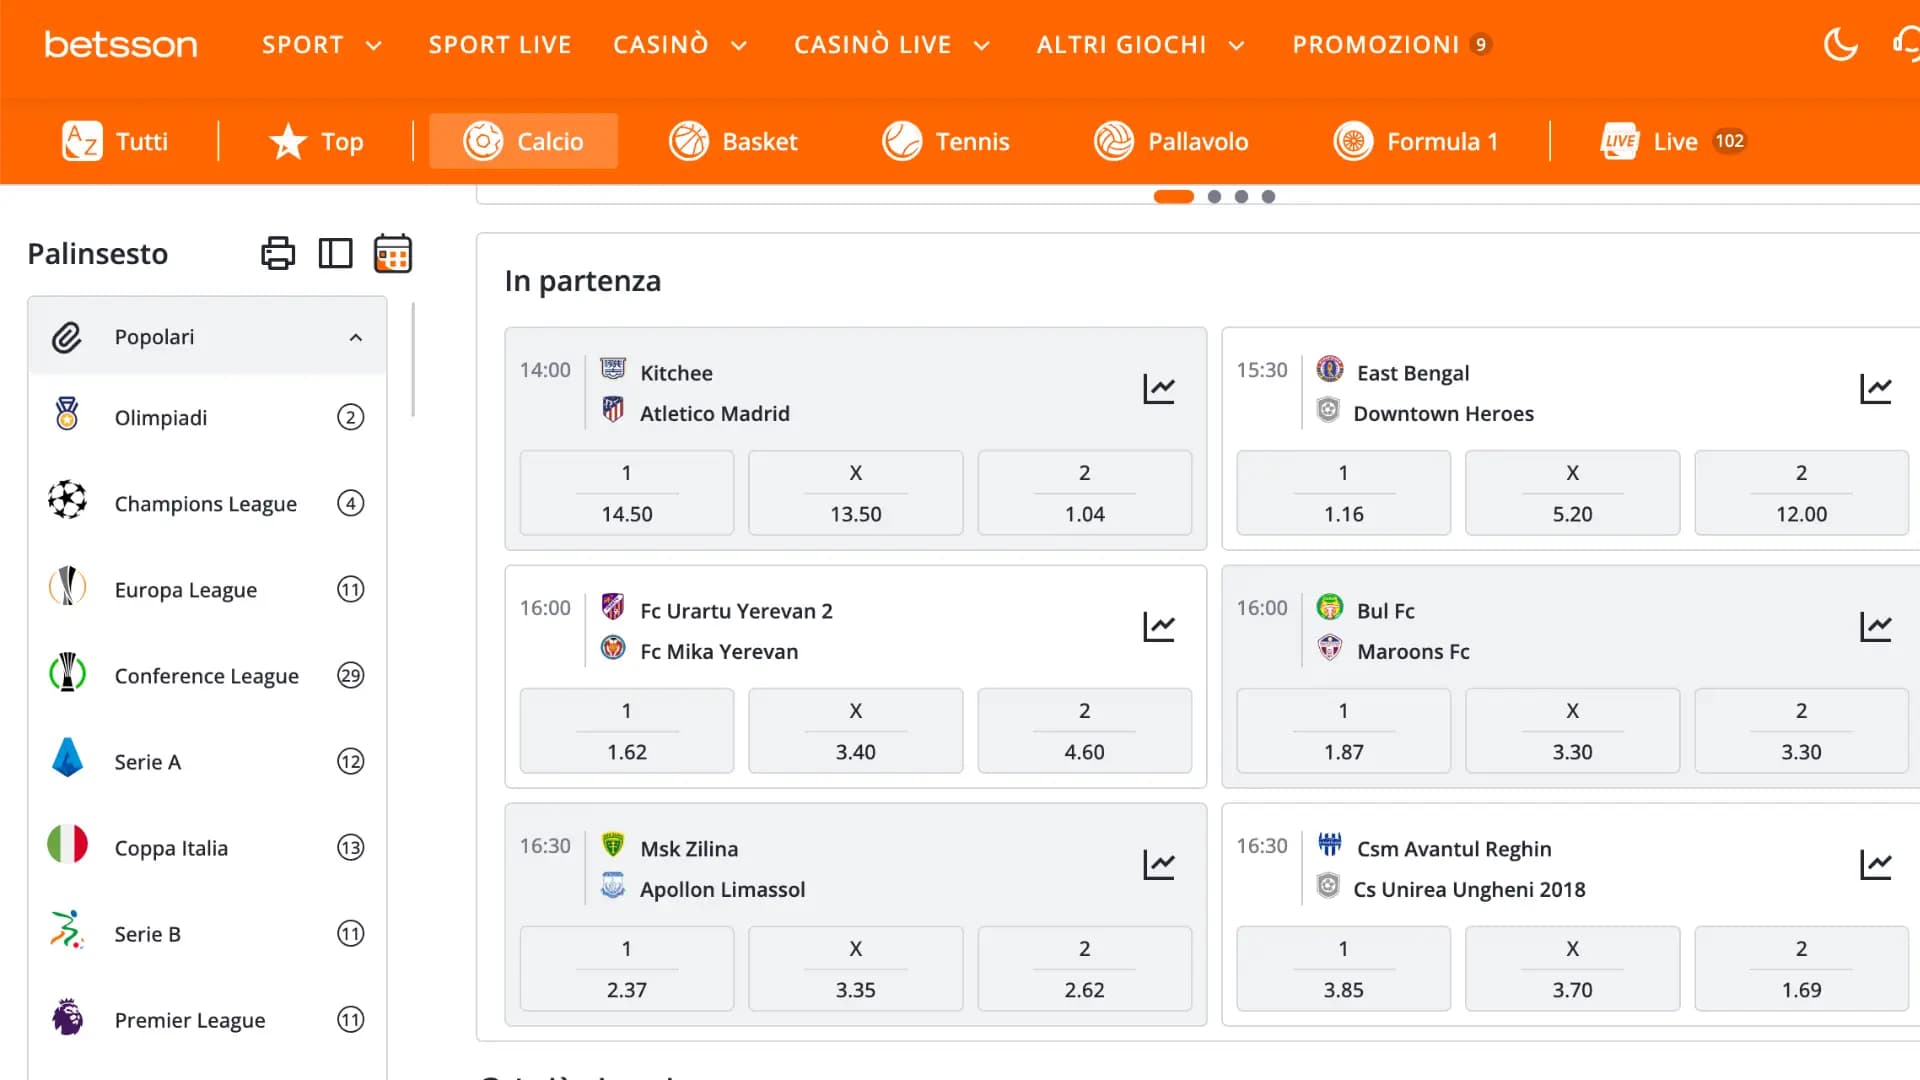The image size is (1920, 1080).
Task: Open the calendar view in Palinsesto
Action: [392, 253]
